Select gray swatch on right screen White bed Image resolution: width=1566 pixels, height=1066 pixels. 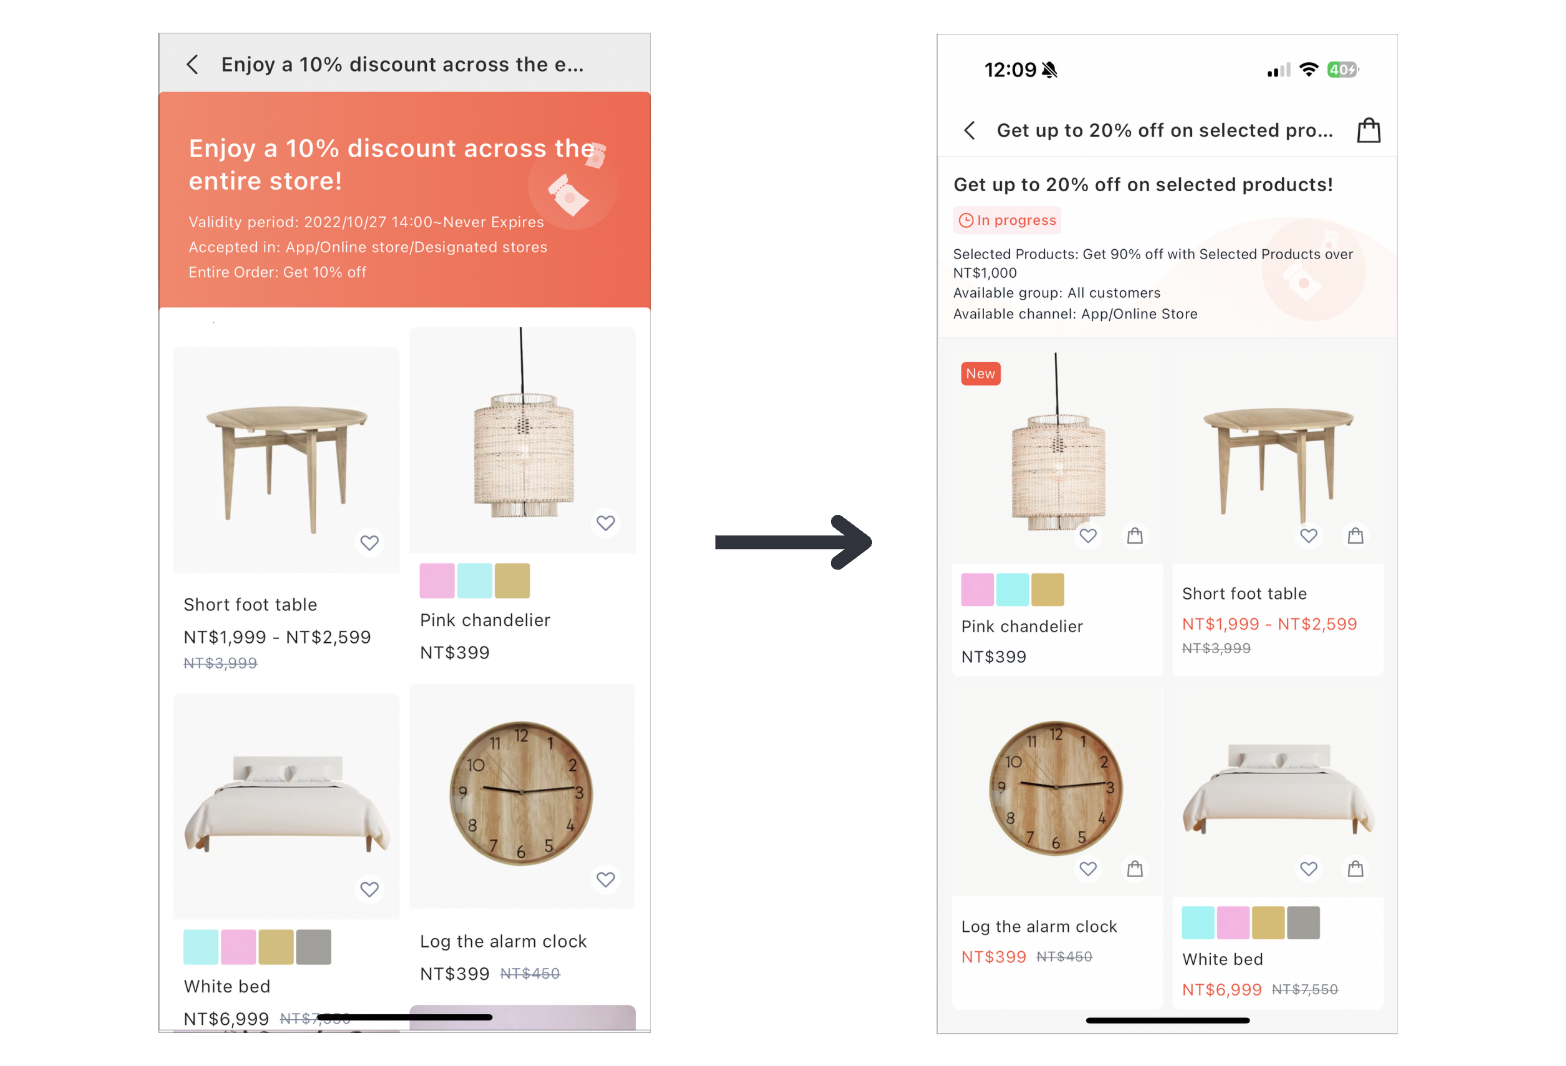(1303, 923)
